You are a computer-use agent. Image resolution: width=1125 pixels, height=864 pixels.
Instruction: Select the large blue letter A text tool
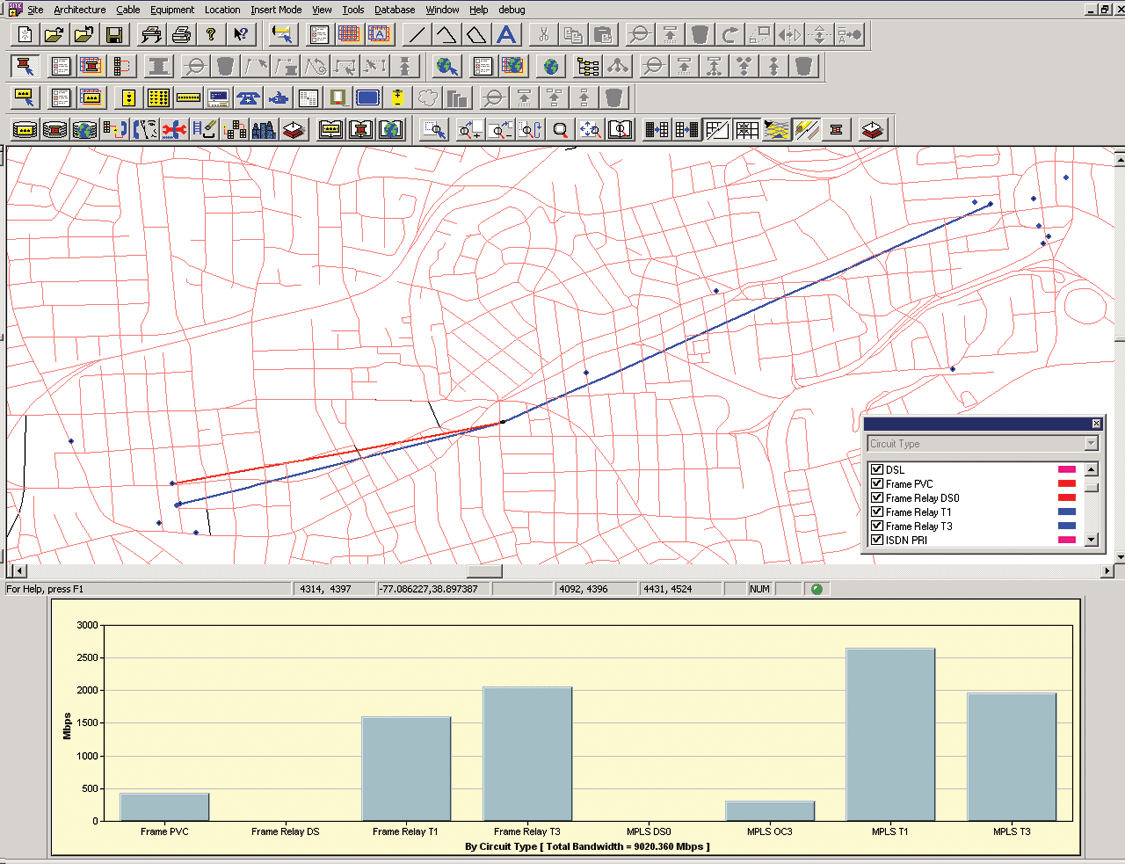(x=507, y=35)
